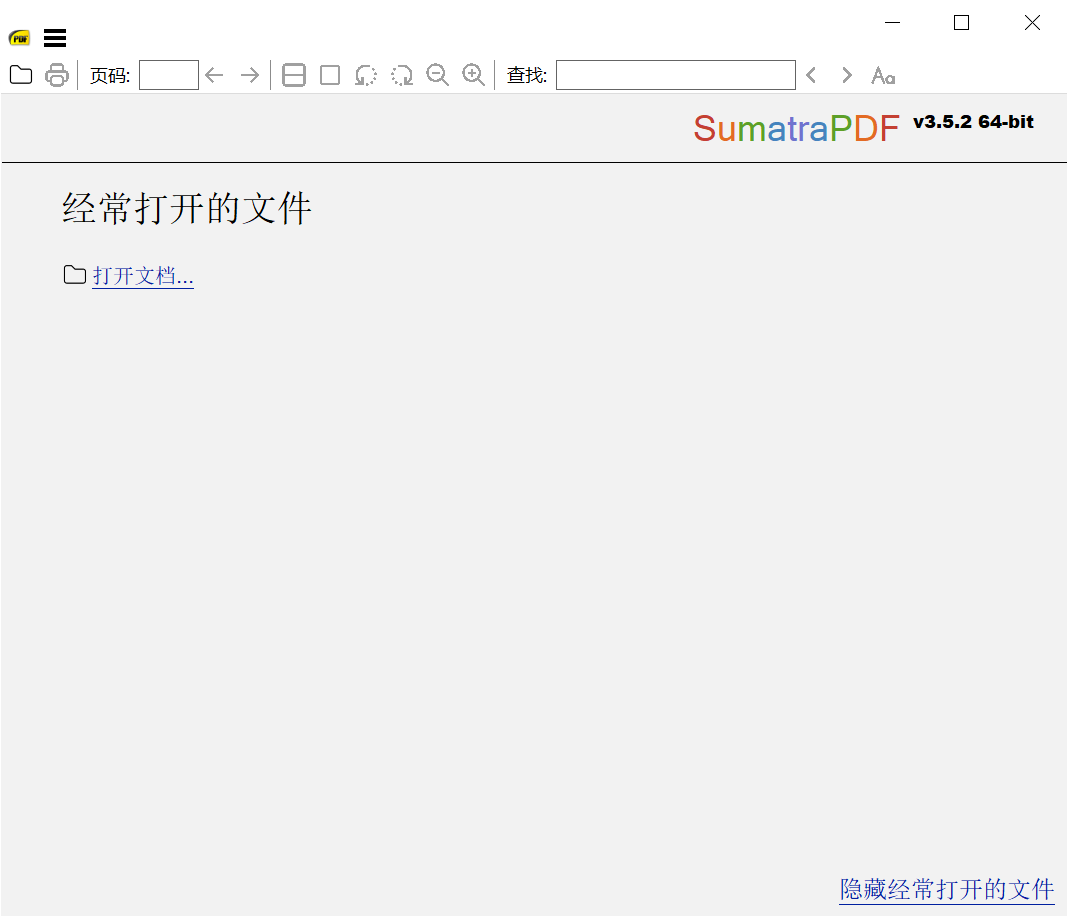Click 隐藏经常打开的文件 link
Screen dimensions: 1068x917
pos(947,890)
